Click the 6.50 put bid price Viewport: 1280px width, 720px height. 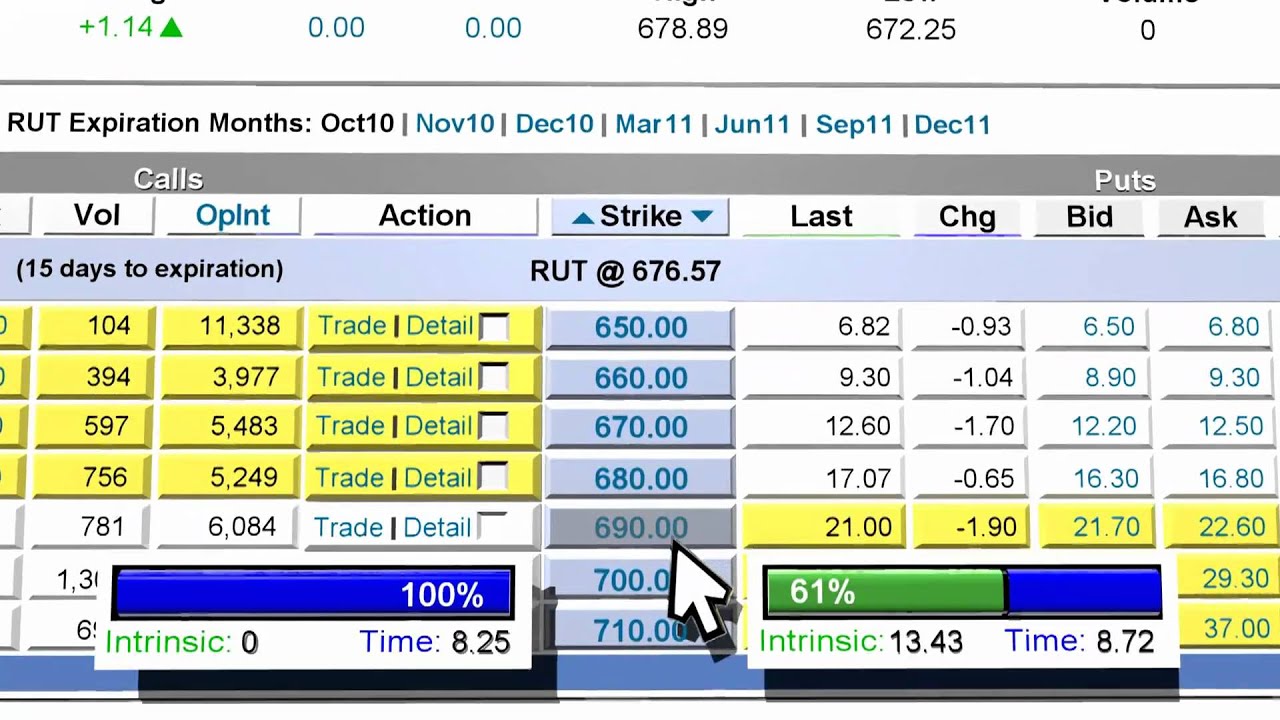coord(1108,327)
